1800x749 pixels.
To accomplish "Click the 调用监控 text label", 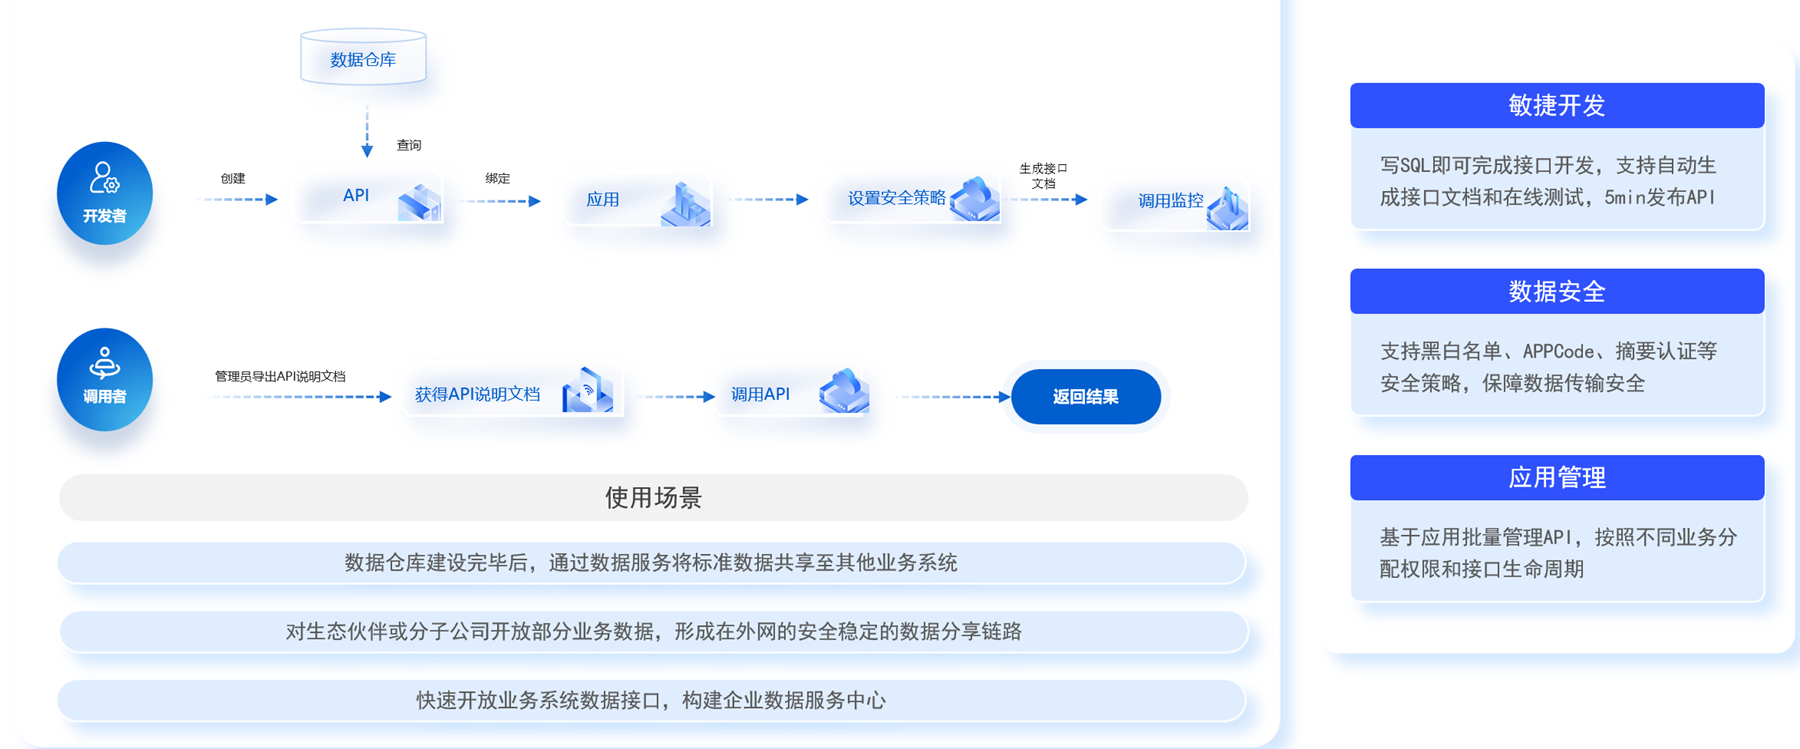I will click(1171, 201).
